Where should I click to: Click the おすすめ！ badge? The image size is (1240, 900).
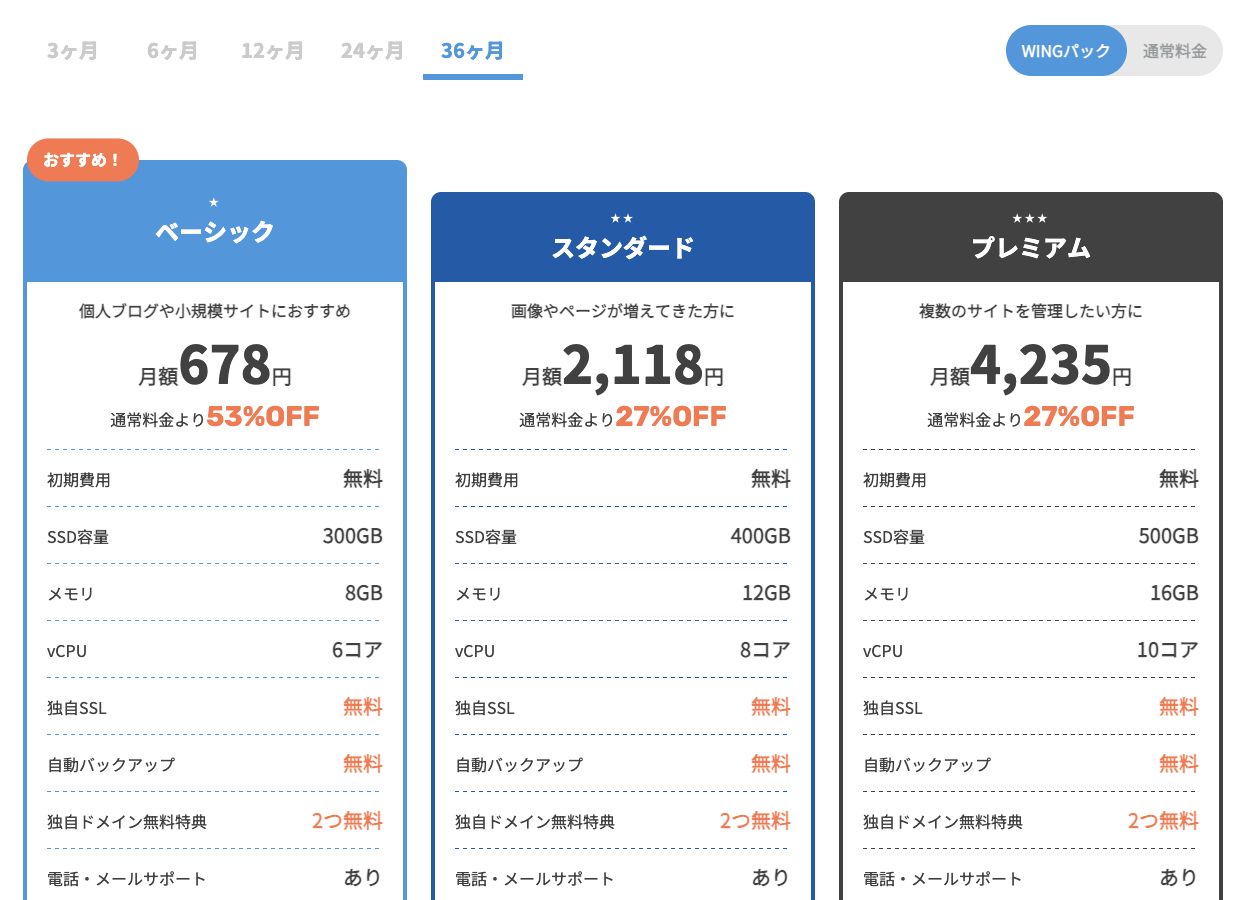pyautogui.click(x=82, y=160)
